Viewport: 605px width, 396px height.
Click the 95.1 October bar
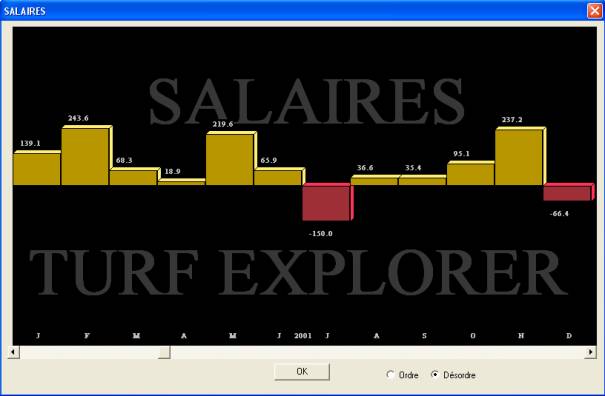[471, 173]
